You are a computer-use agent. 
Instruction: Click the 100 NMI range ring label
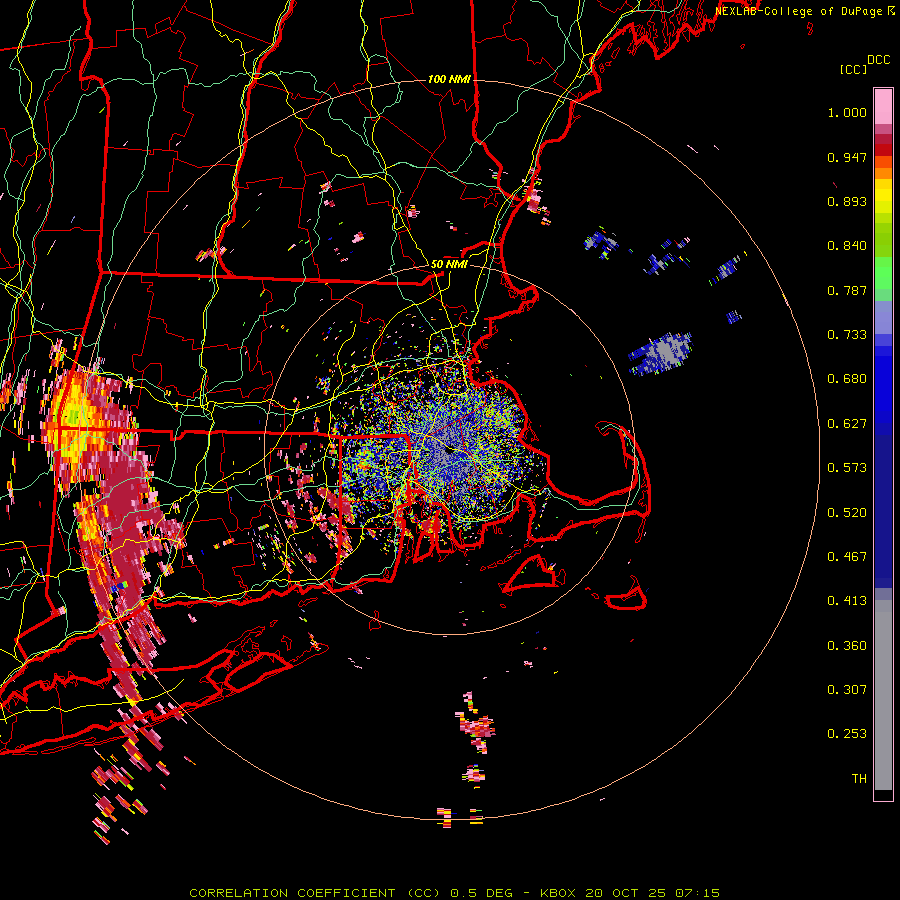tap(449, 79)
